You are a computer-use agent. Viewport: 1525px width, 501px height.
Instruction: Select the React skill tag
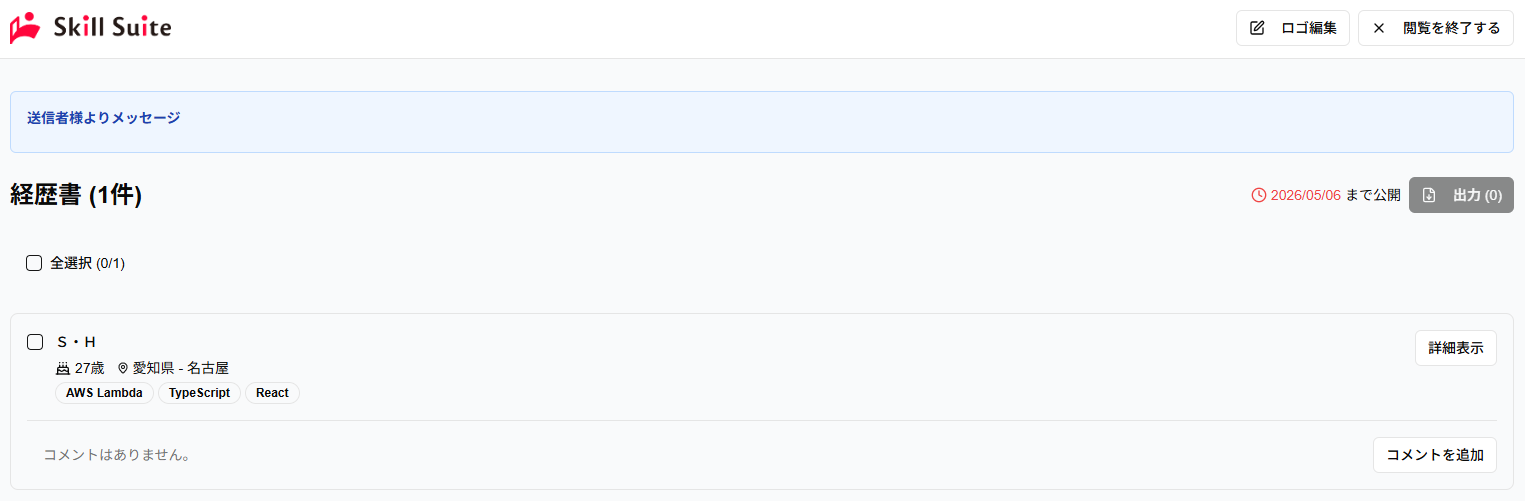(x=272, y=393)
